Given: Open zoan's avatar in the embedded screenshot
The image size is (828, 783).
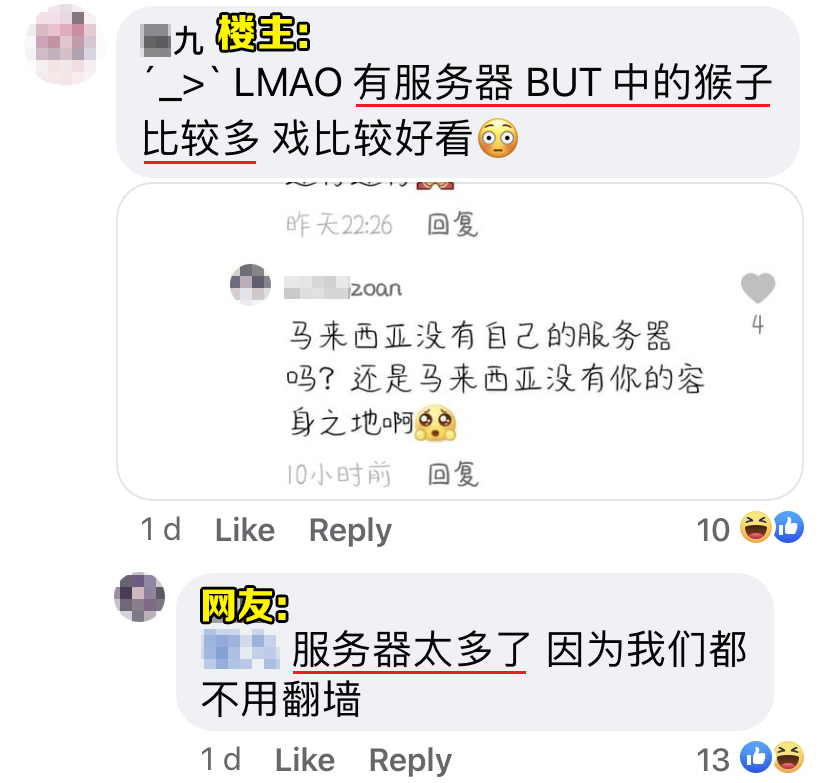Looking at the screenshot, I should coord(250,285).
